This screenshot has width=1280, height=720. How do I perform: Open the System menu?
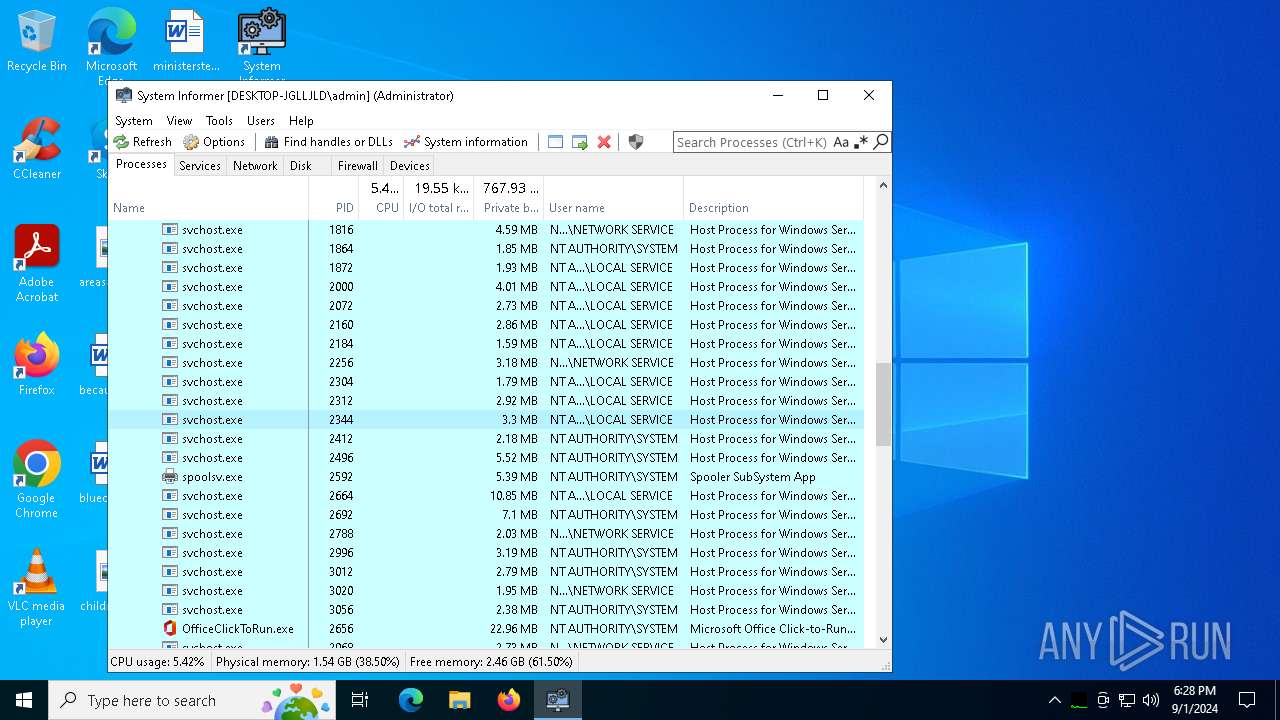tap(134, 120)
